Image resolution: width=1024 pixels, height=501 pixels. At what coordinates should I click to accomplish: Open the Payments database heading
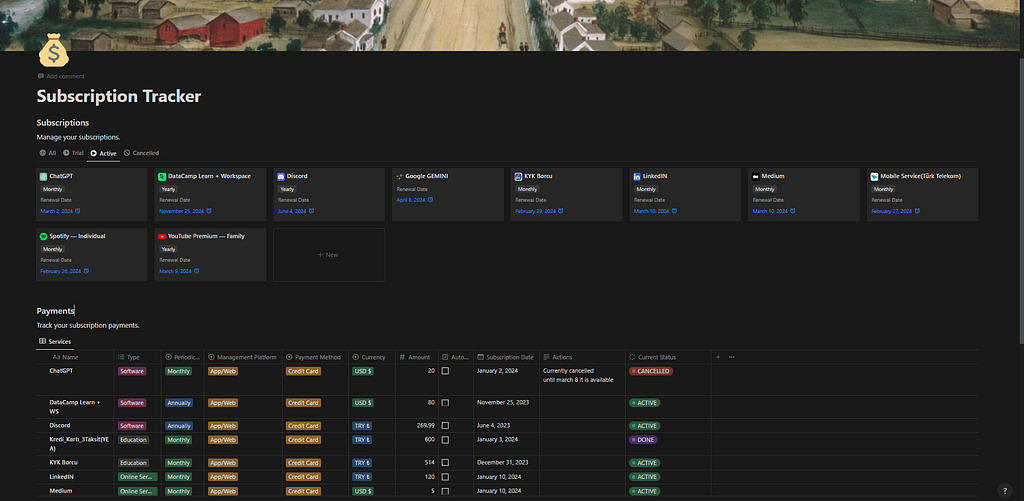(x=55, y=311)
